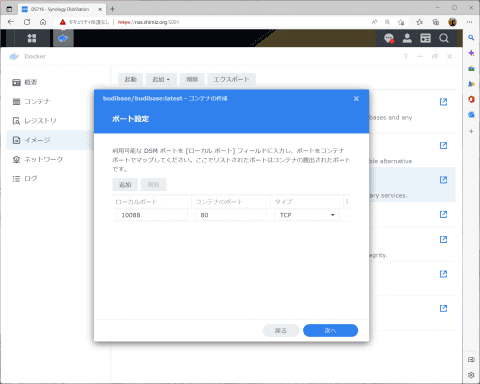480x384 pixels.
Task: Click the 戻る button in dialog
Action: (x=281, y=330)
